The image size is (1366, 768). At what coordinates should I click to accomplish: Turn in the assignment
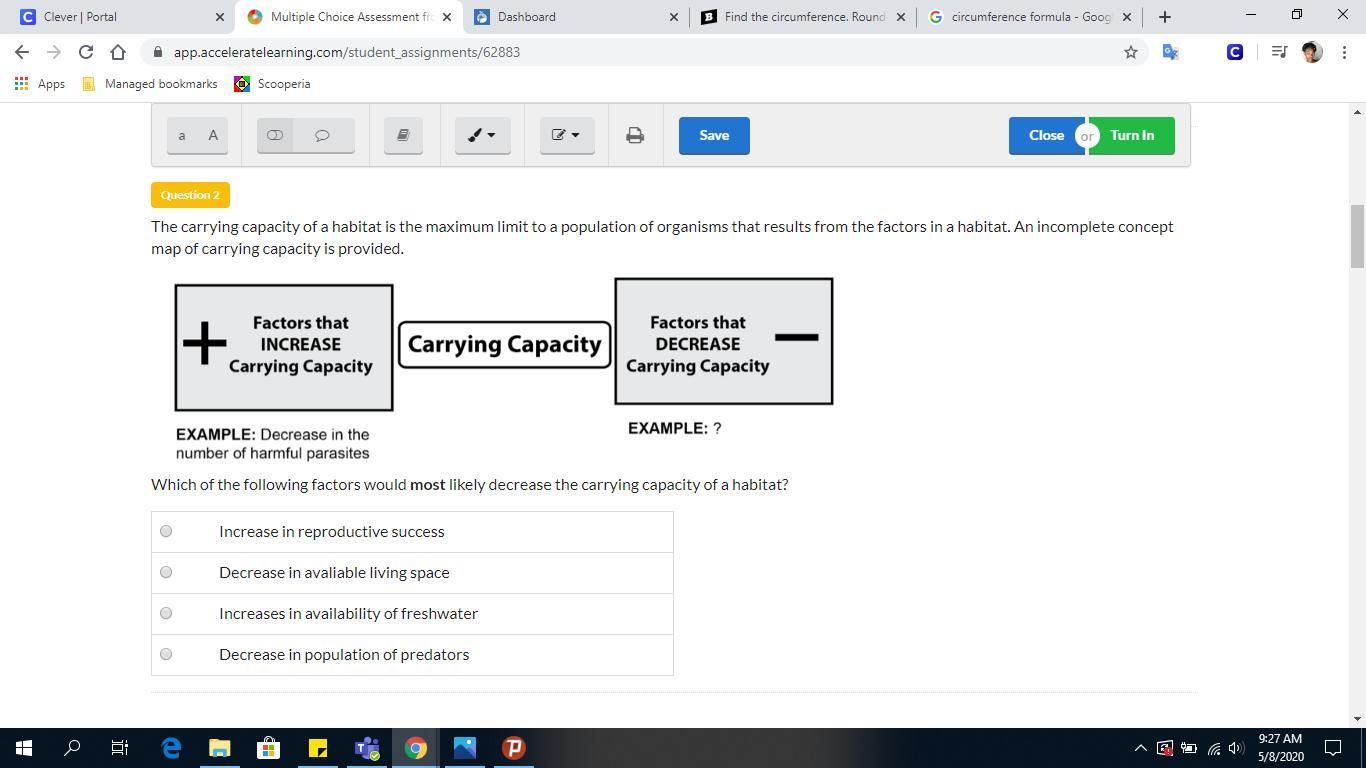pyautogui.click(x=1132, y=135)
